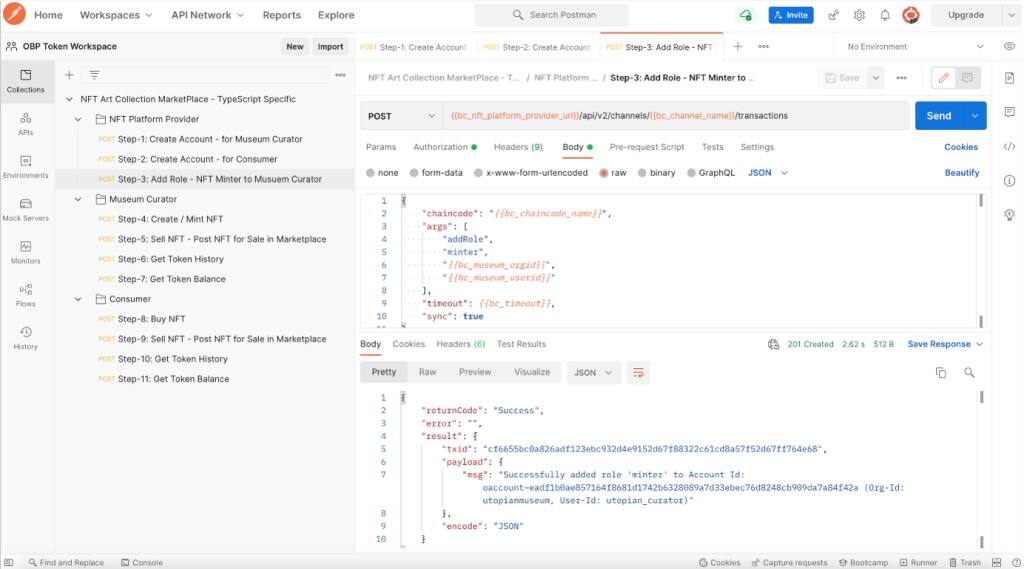The image size is (1024, 569).
Task: Select the form-data body type radio
Action: click(413, 173)
